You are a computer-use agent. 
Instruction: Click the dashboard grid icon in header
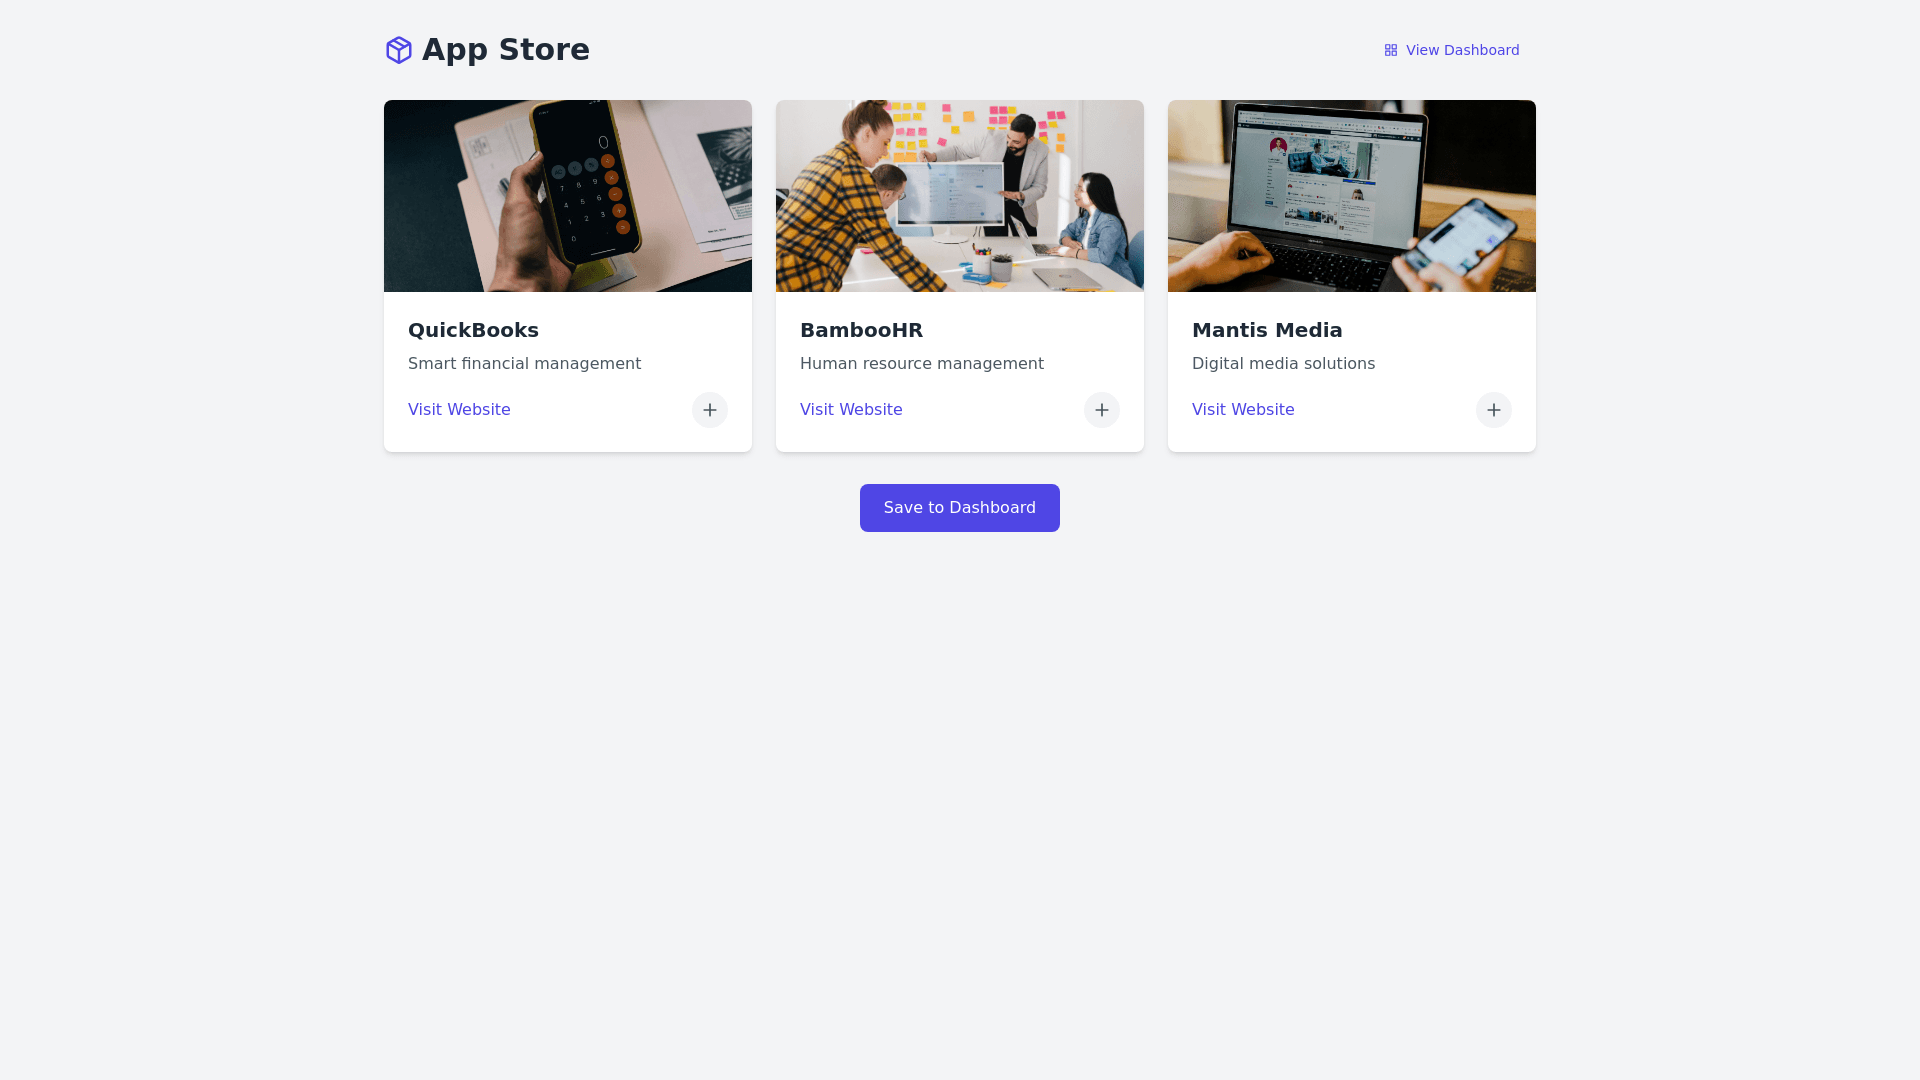click(x=1391, y=50)
